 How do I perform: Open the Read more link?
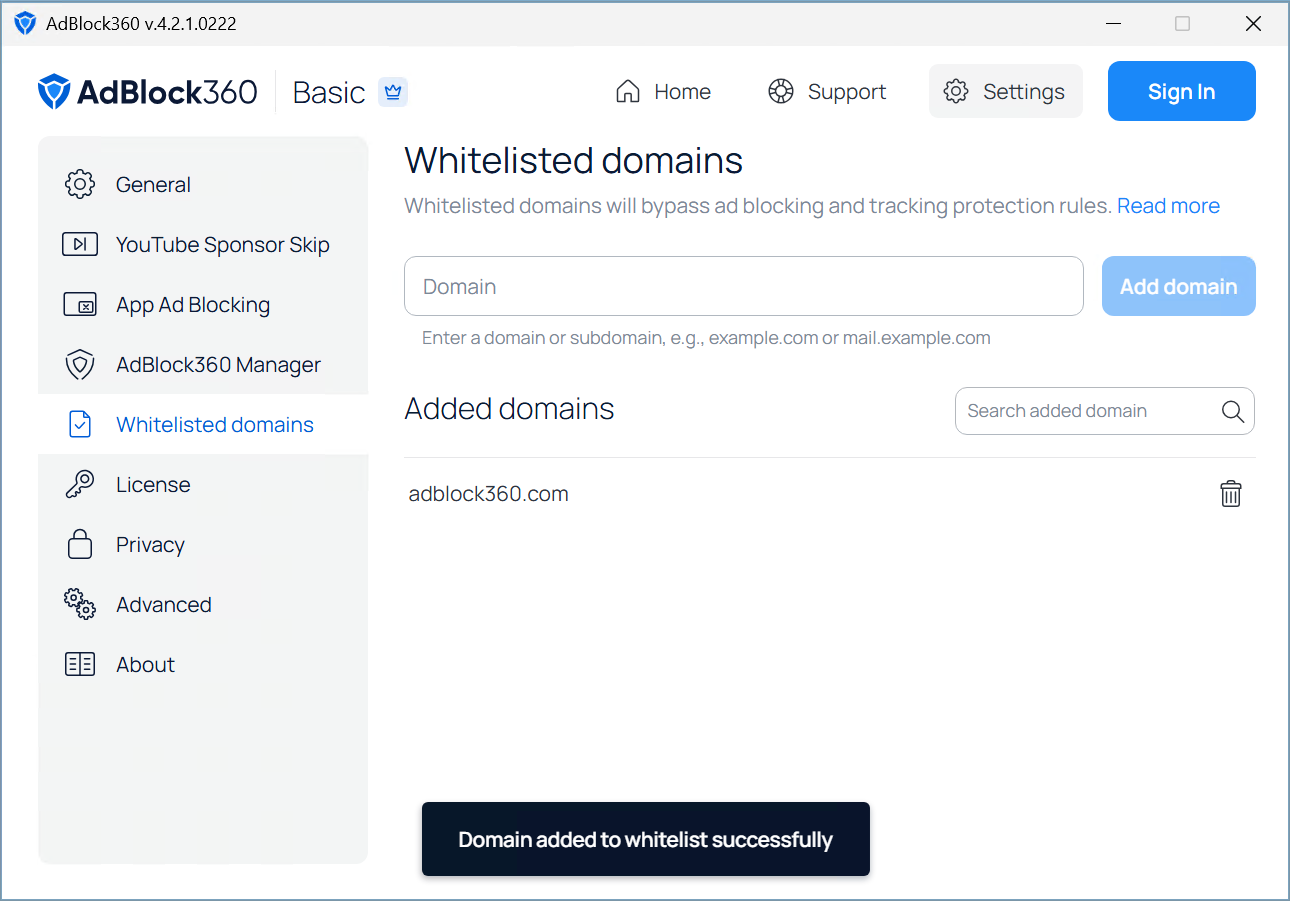tap(1168, 206)
